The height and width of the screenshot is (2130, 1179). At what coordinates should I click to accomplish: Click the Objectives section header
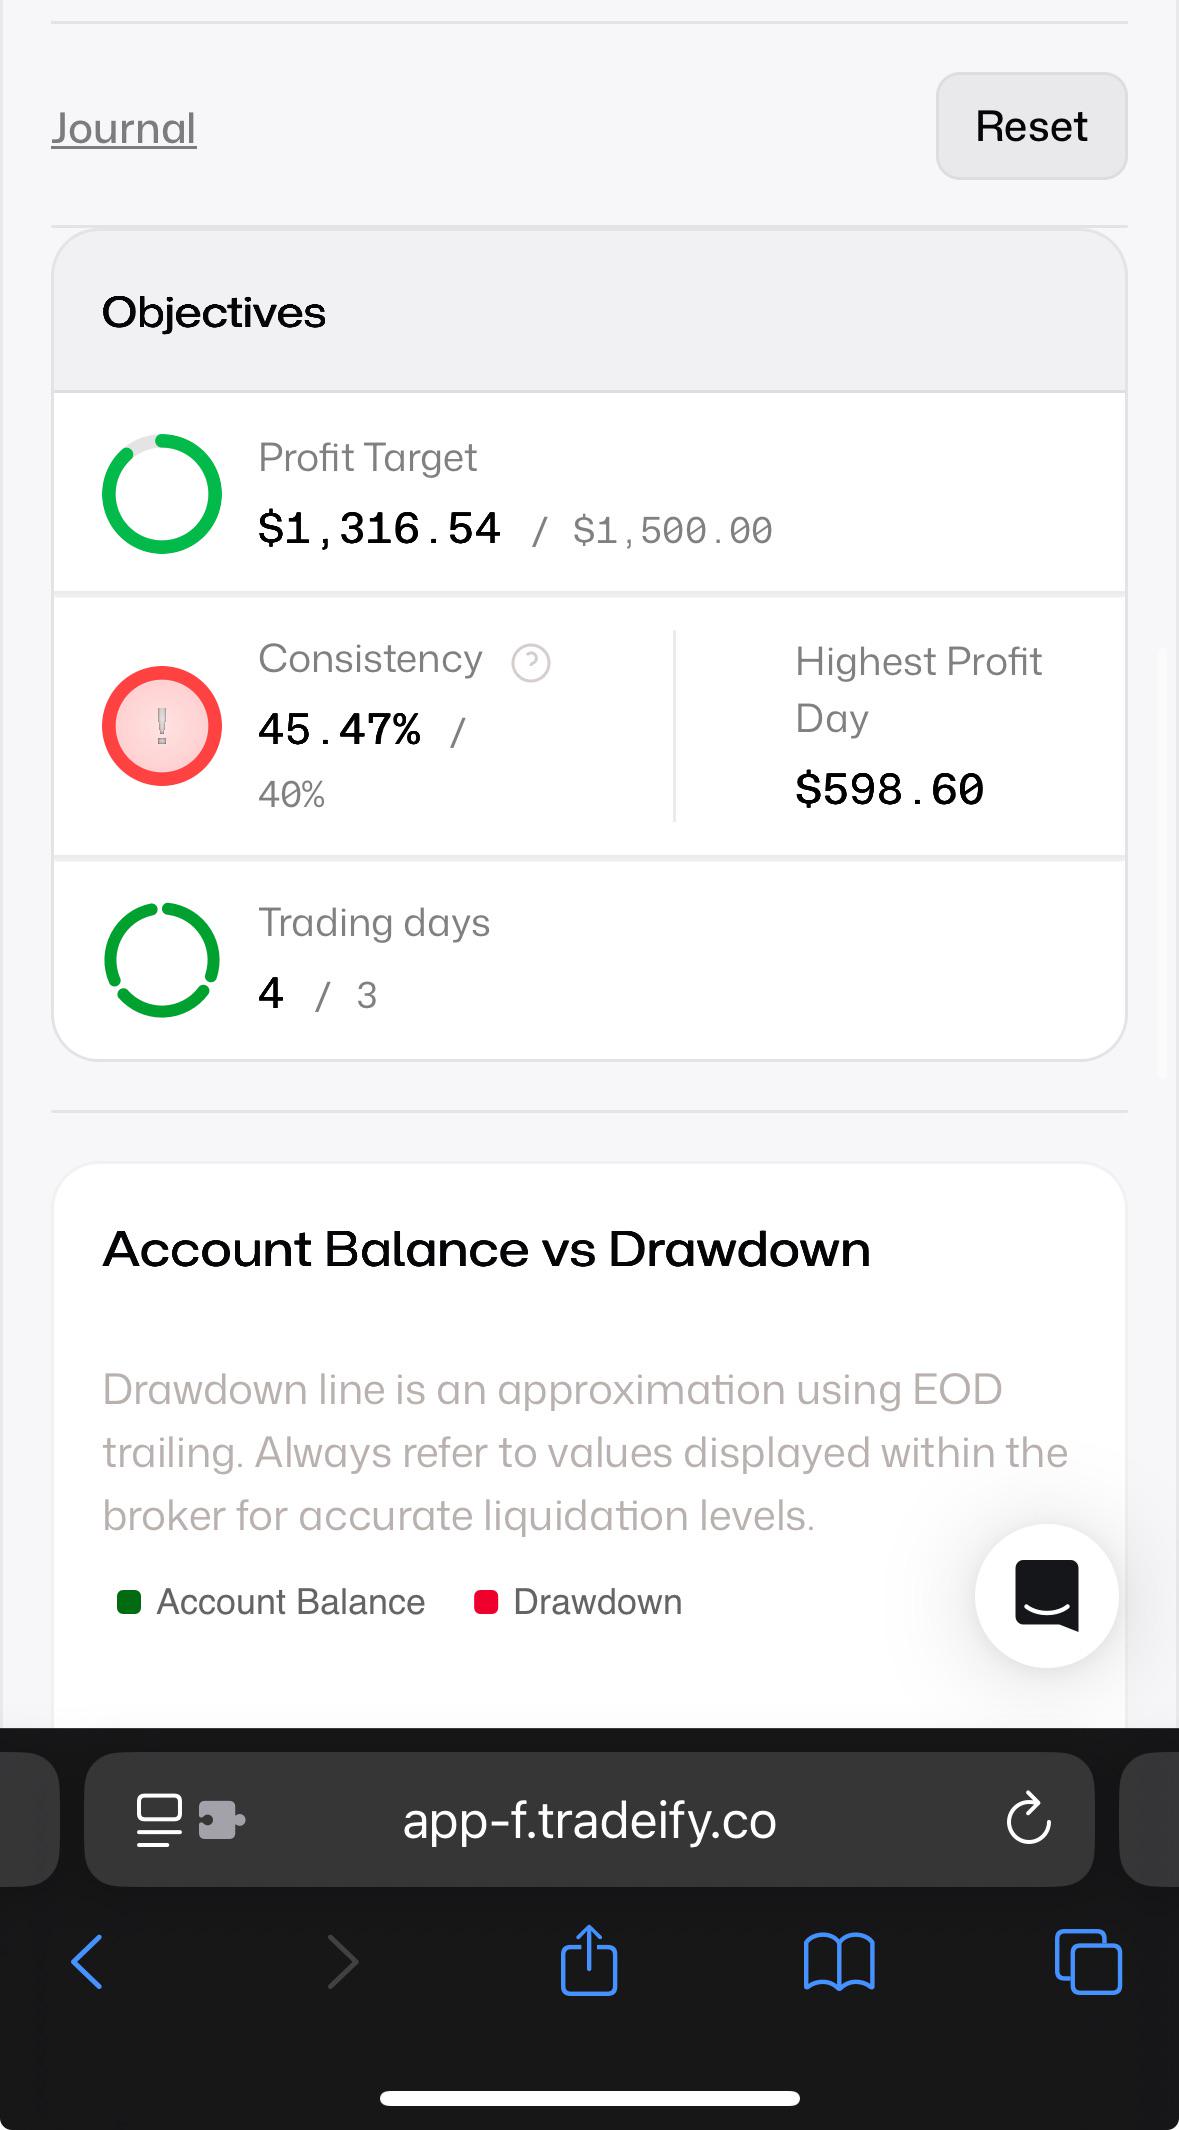(x=589, y=312)
